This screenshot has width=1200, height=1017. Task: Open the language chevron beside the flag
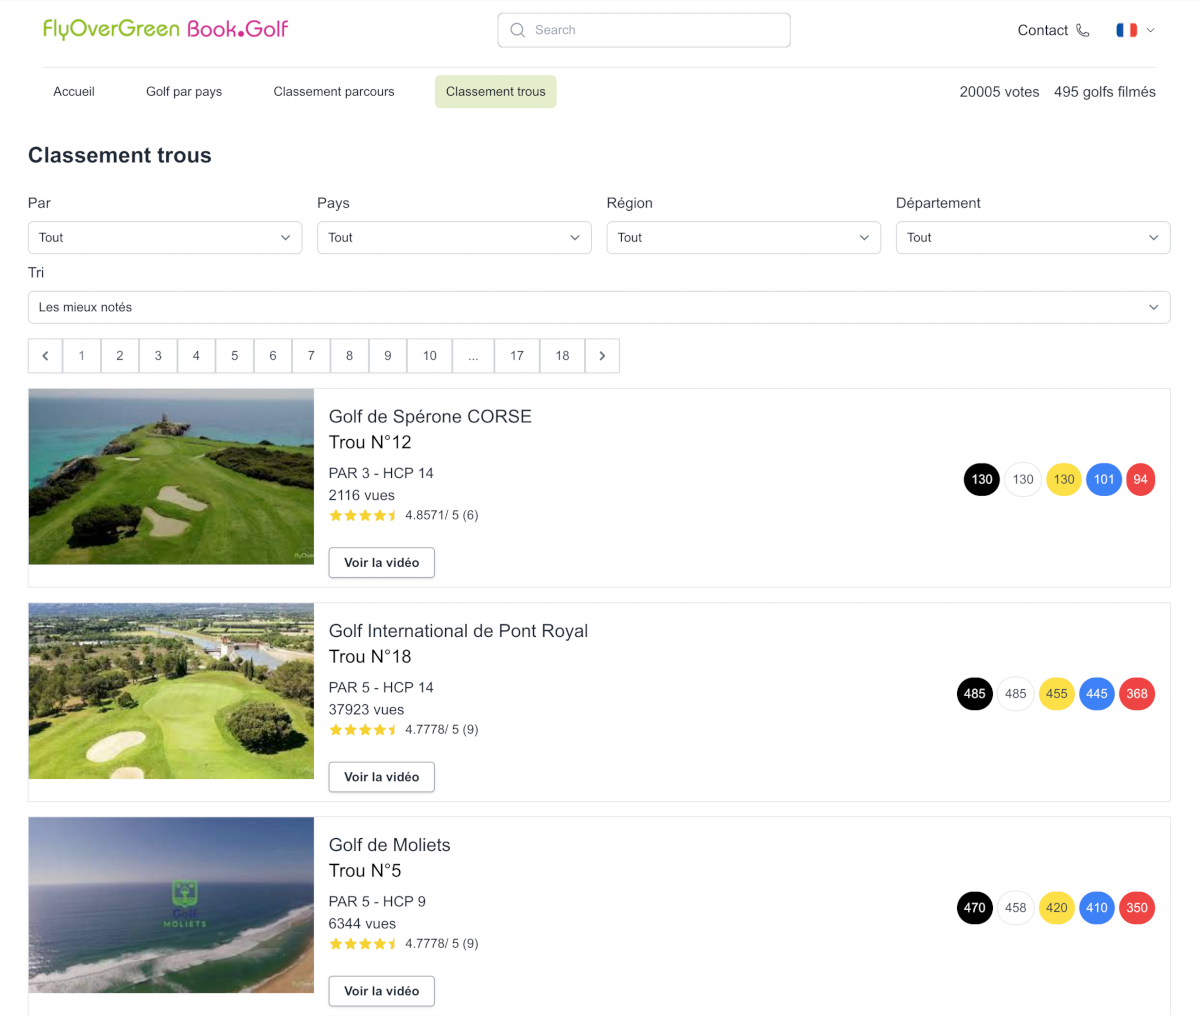(x=1150, y=30)
